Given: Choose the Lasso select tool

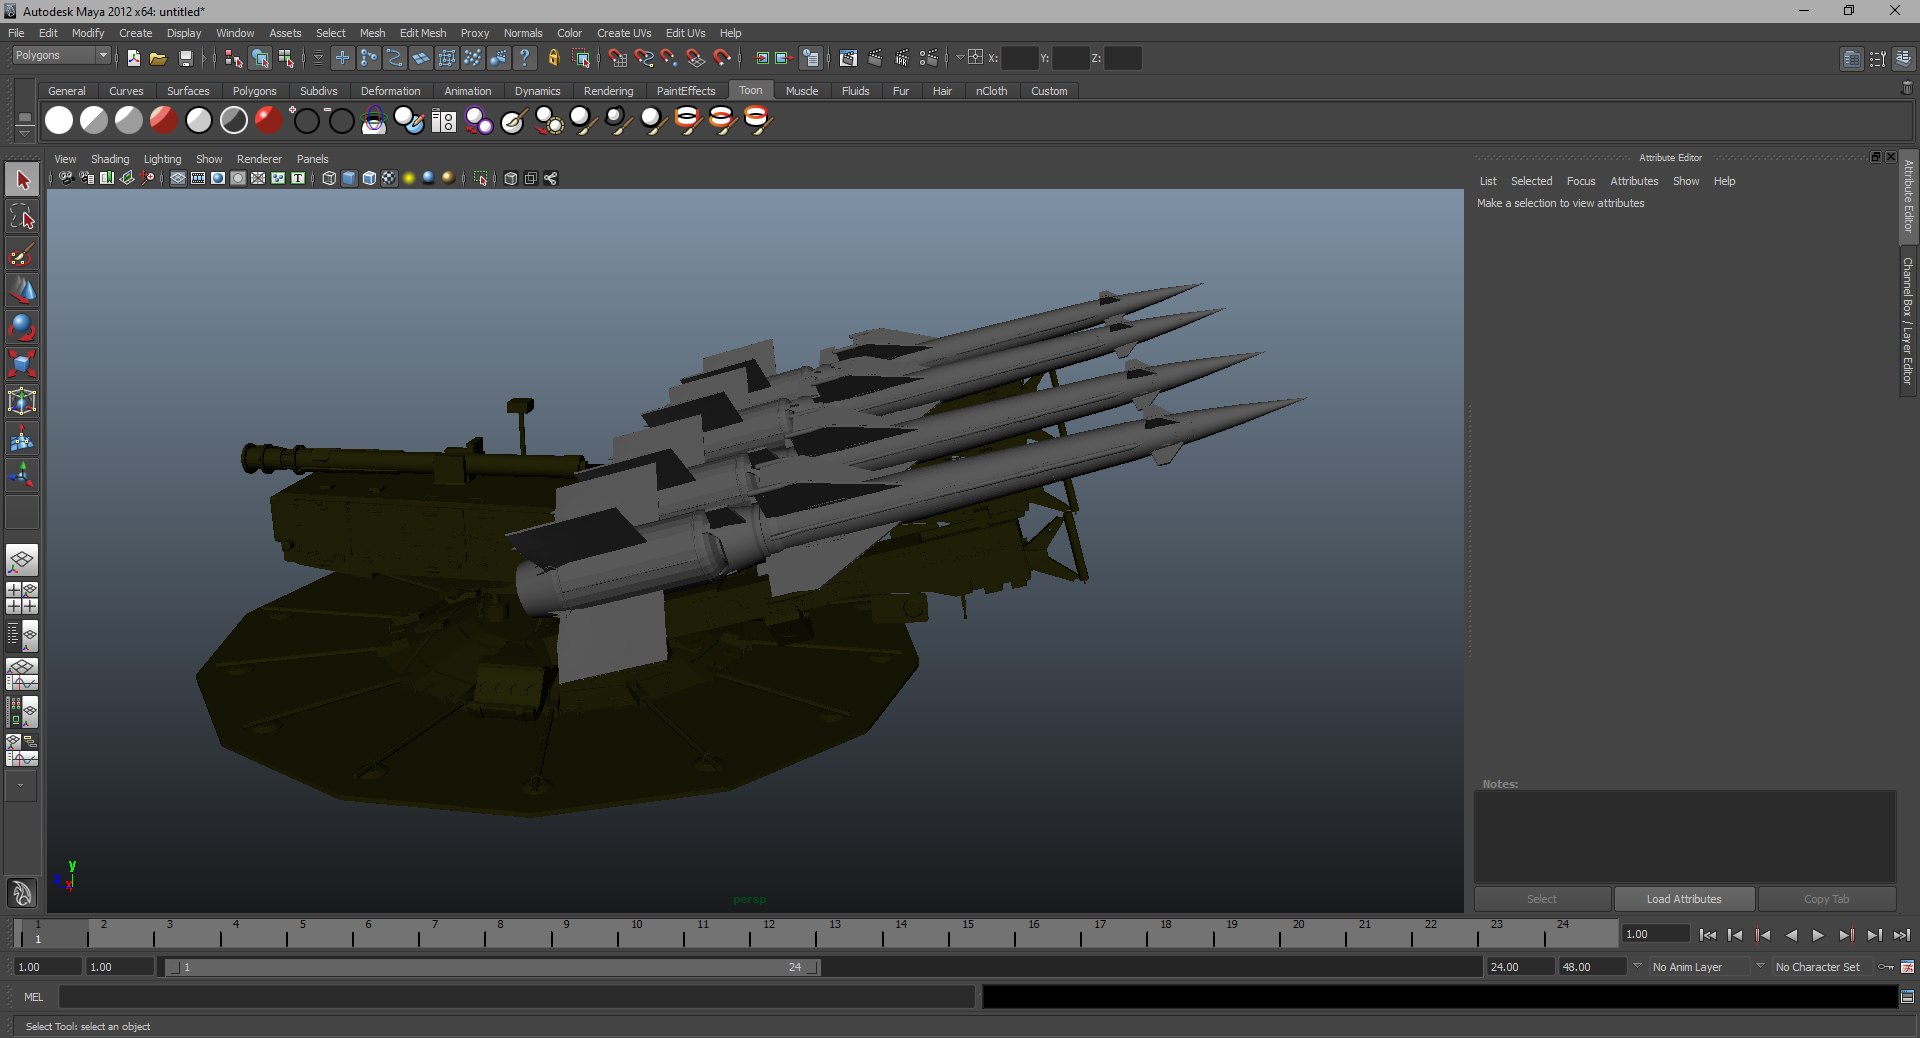Looking at the screenshot, I should coord(22,217).
